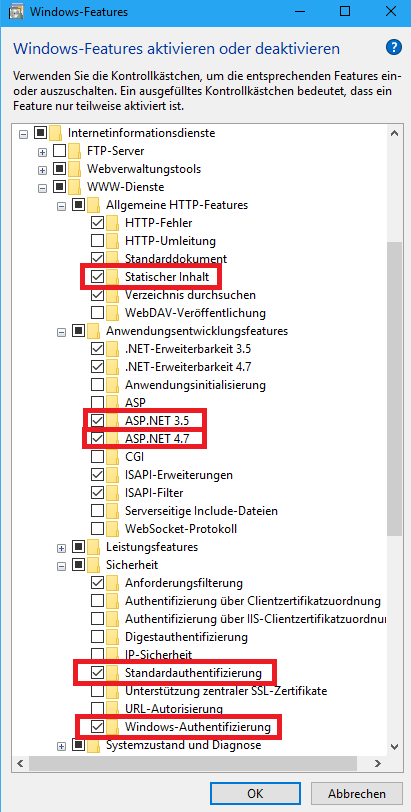
Task: Click the vertical scrollbar down arrow
Action: click(394, 746)
